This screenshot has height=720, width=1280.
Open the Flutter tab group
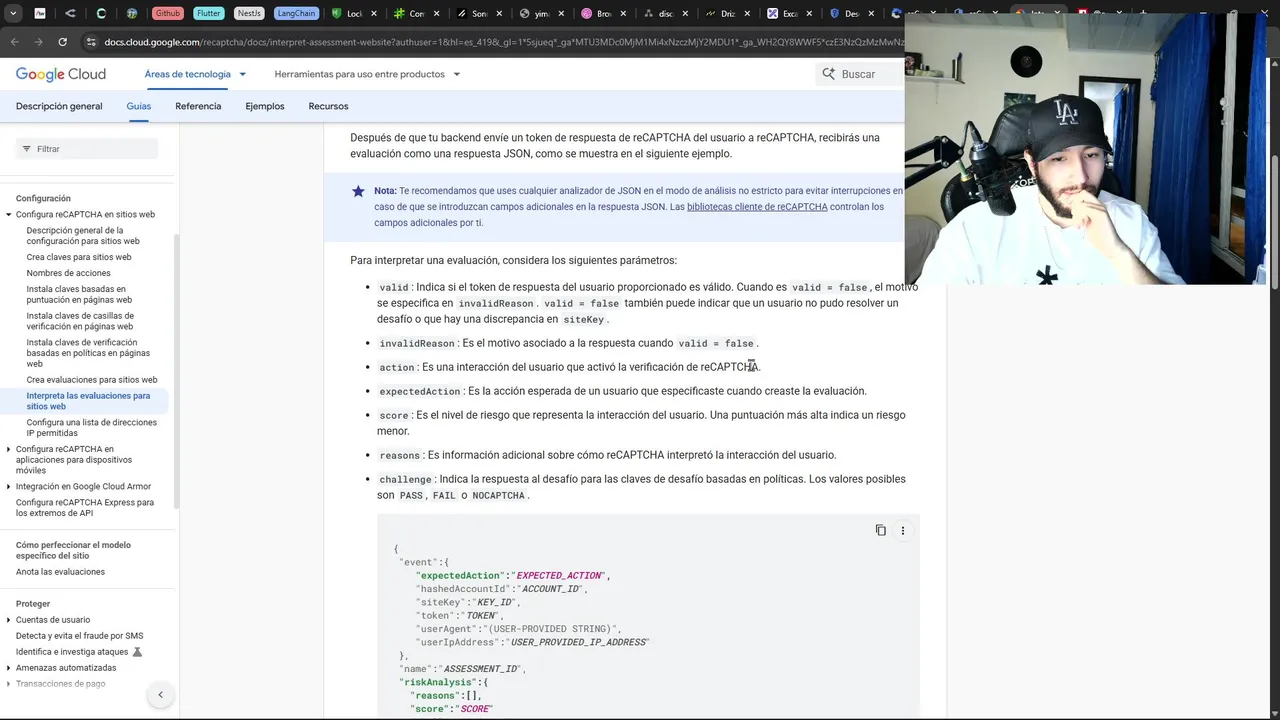[209, 14]
